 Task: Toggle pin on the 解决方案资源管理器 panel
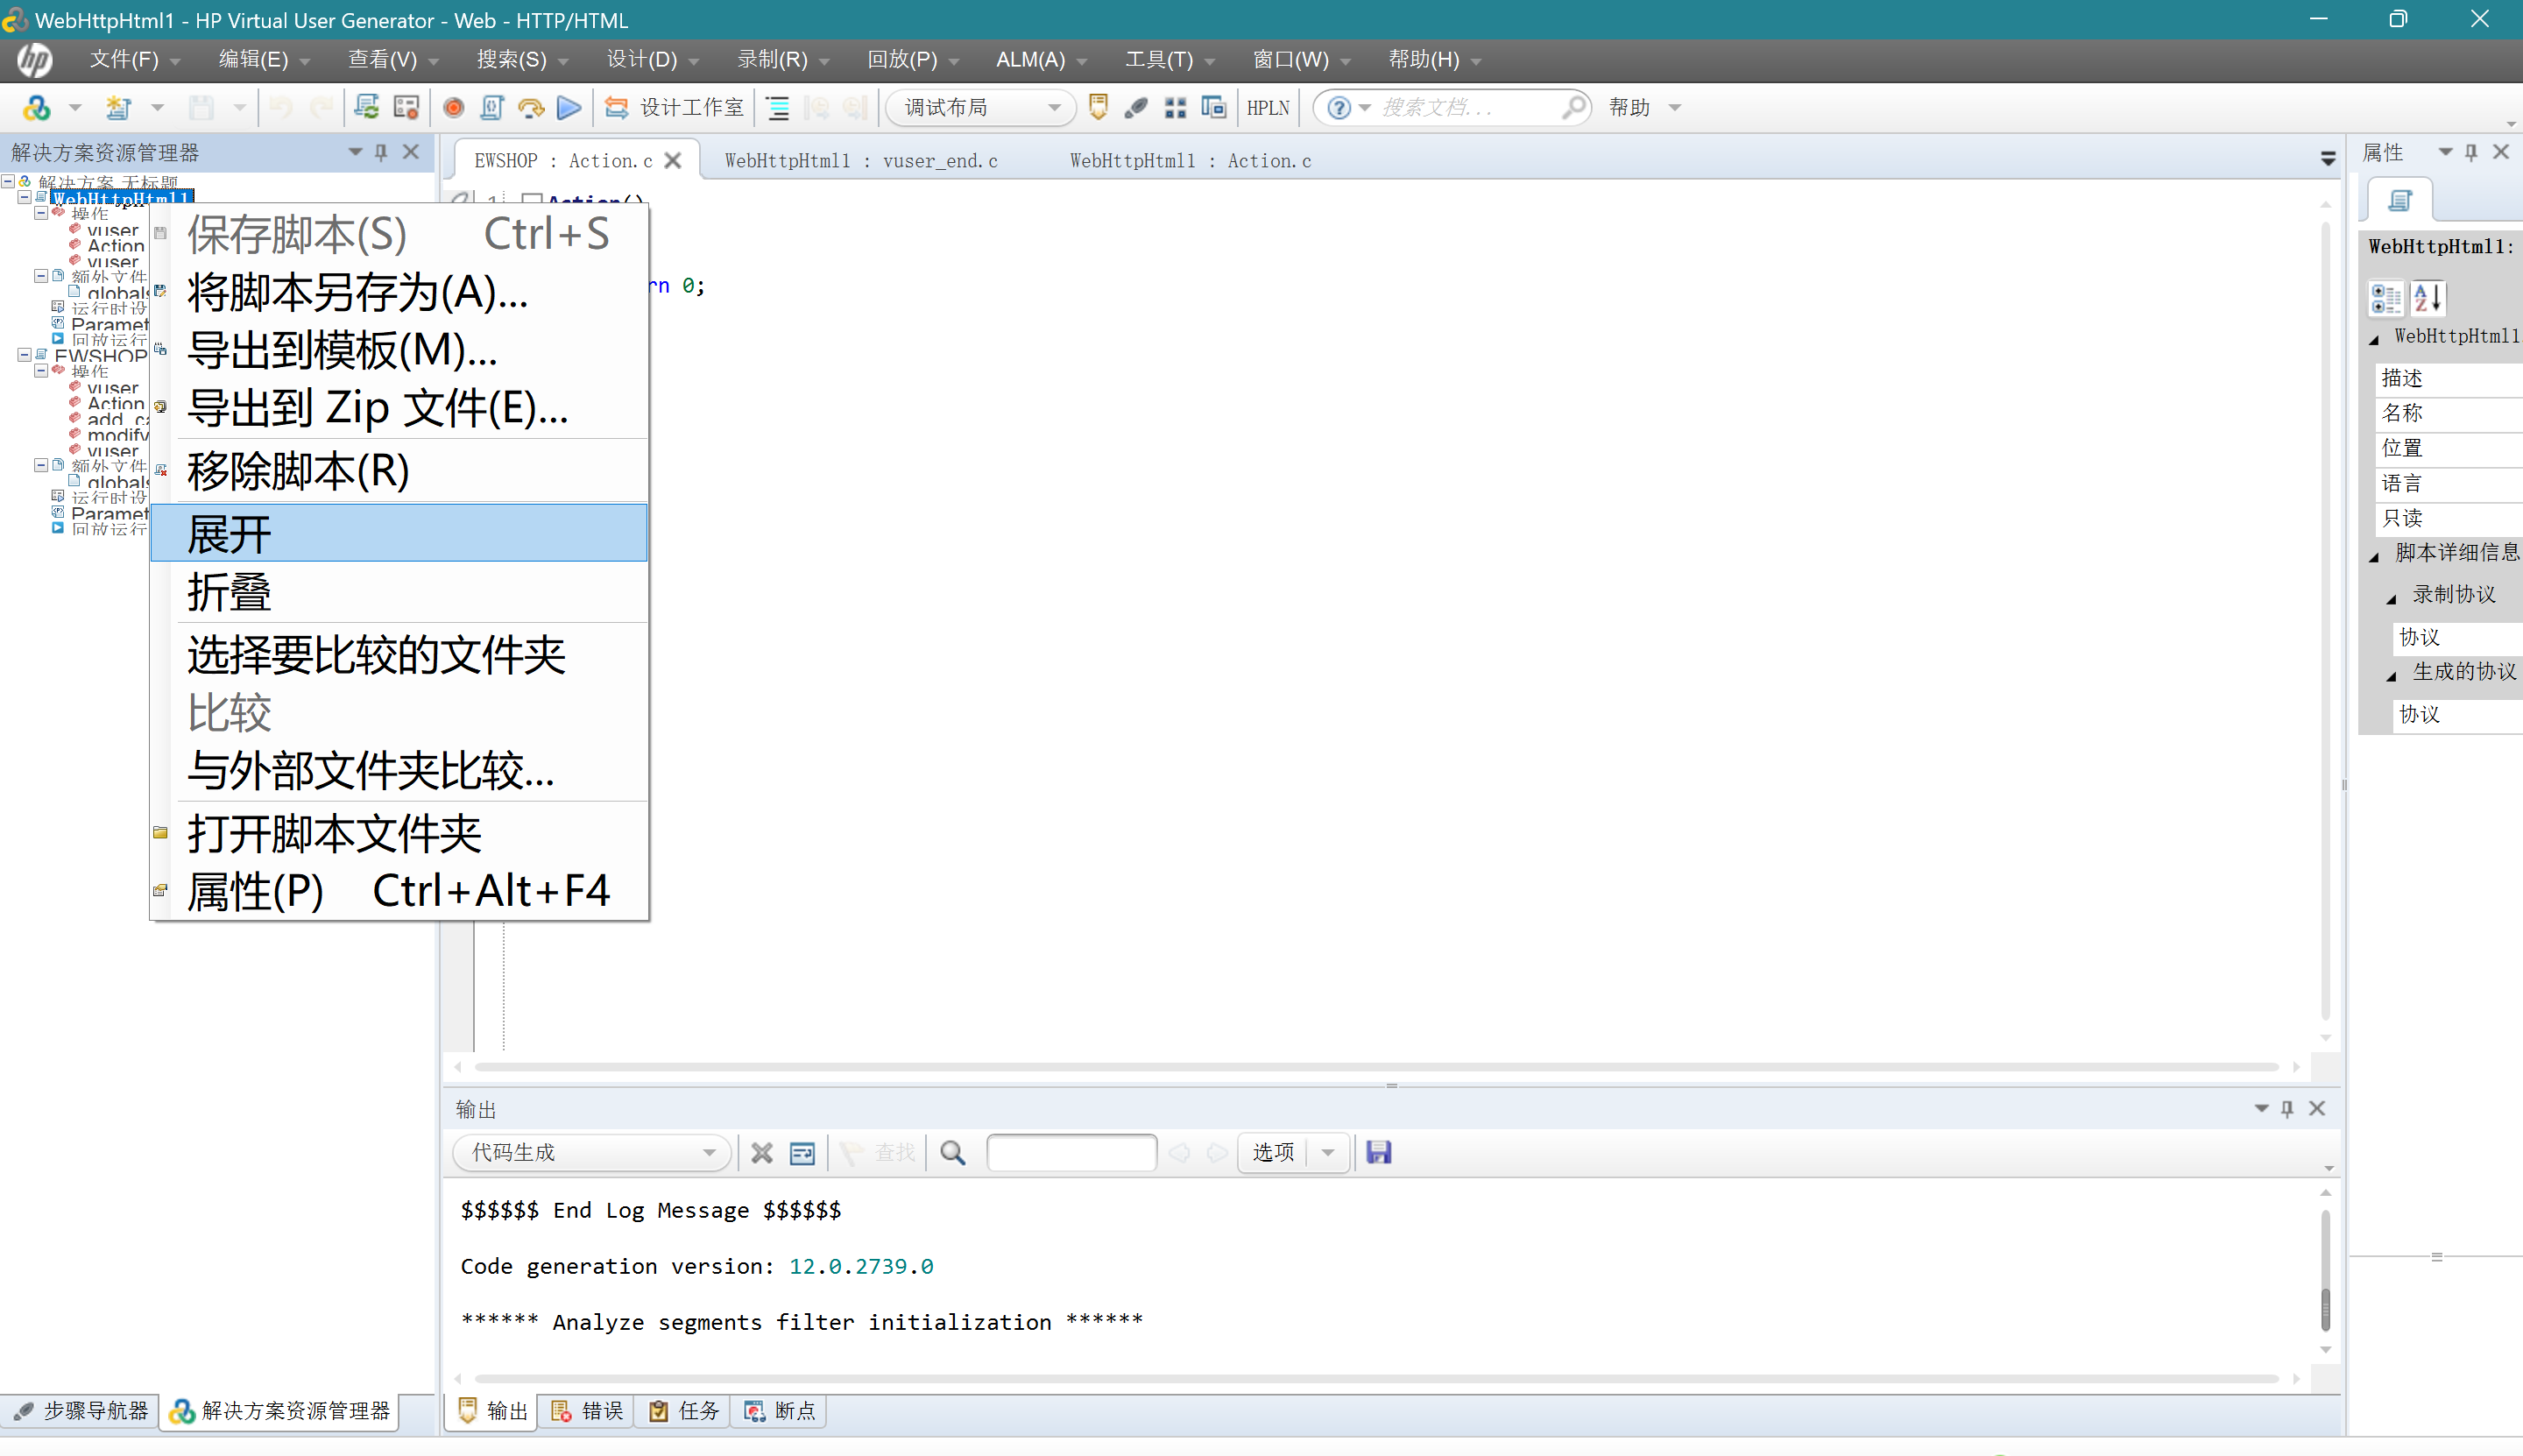click(381, 152)
